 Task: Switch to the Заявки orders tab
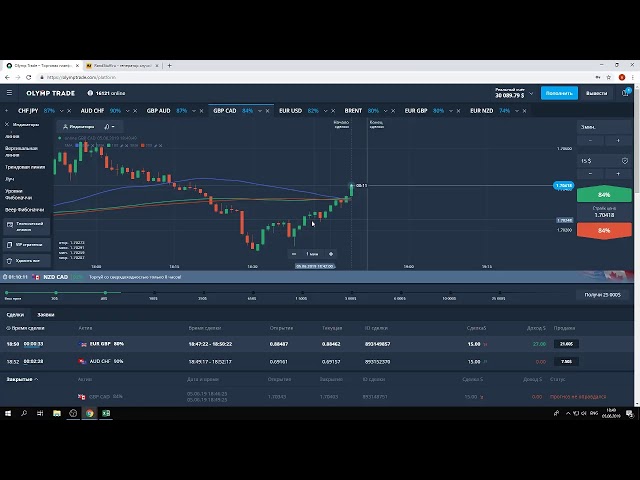click(46, 315)
